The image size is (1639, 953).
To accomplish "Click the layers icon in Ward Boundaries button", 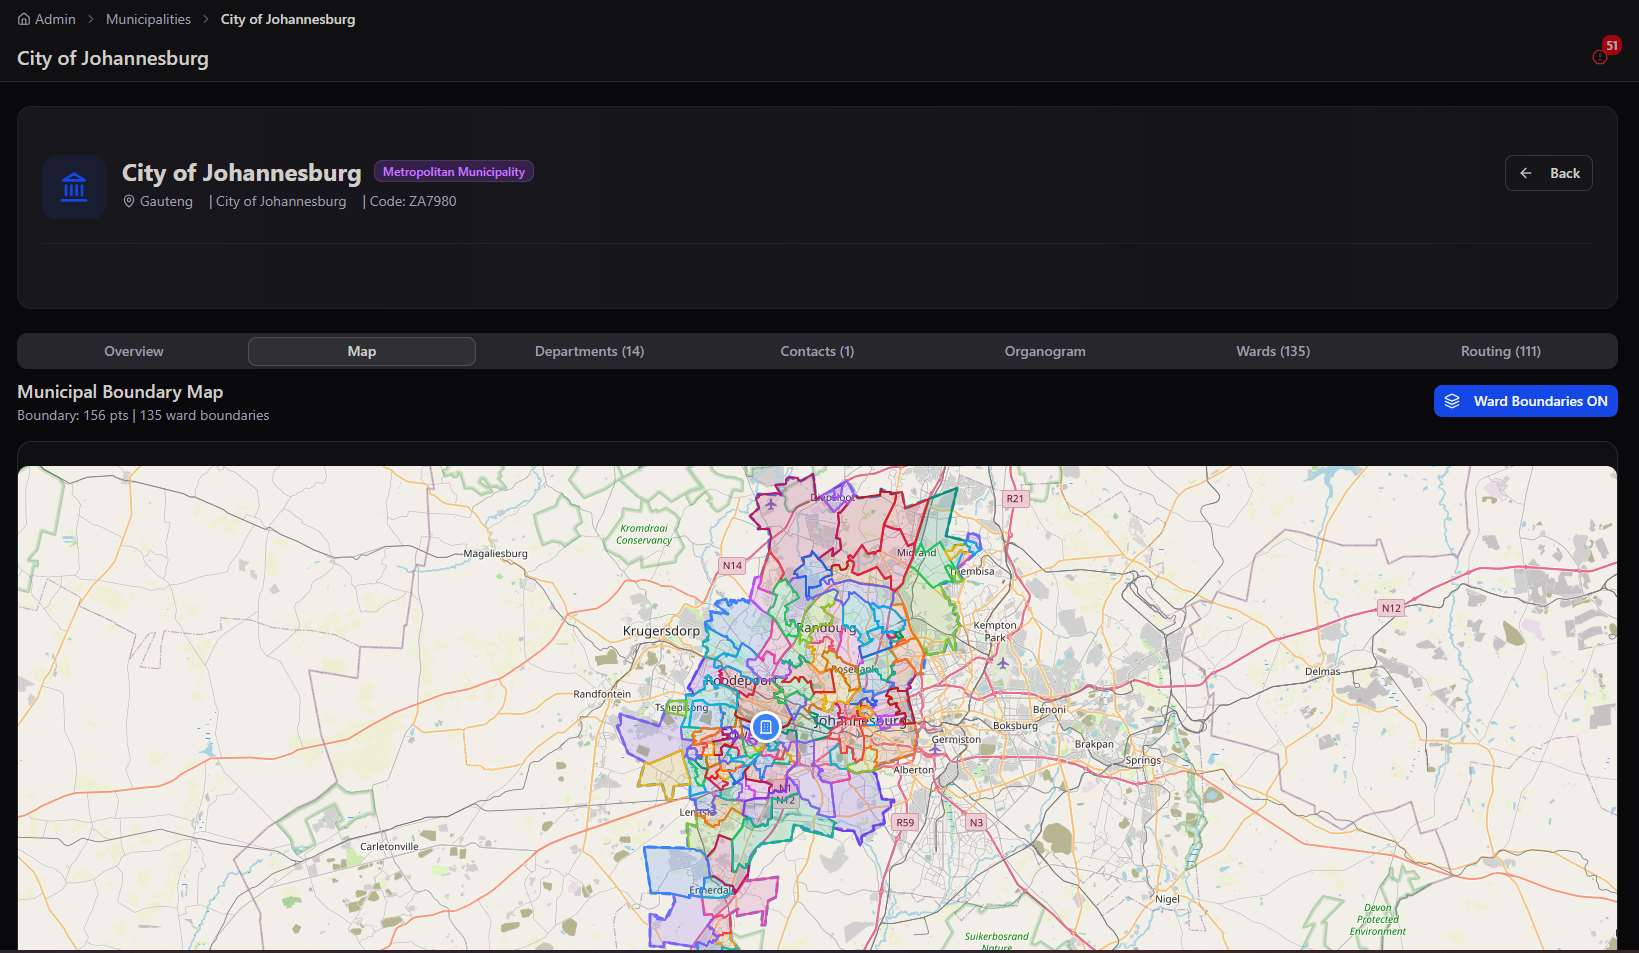I will coord(1452,401).
